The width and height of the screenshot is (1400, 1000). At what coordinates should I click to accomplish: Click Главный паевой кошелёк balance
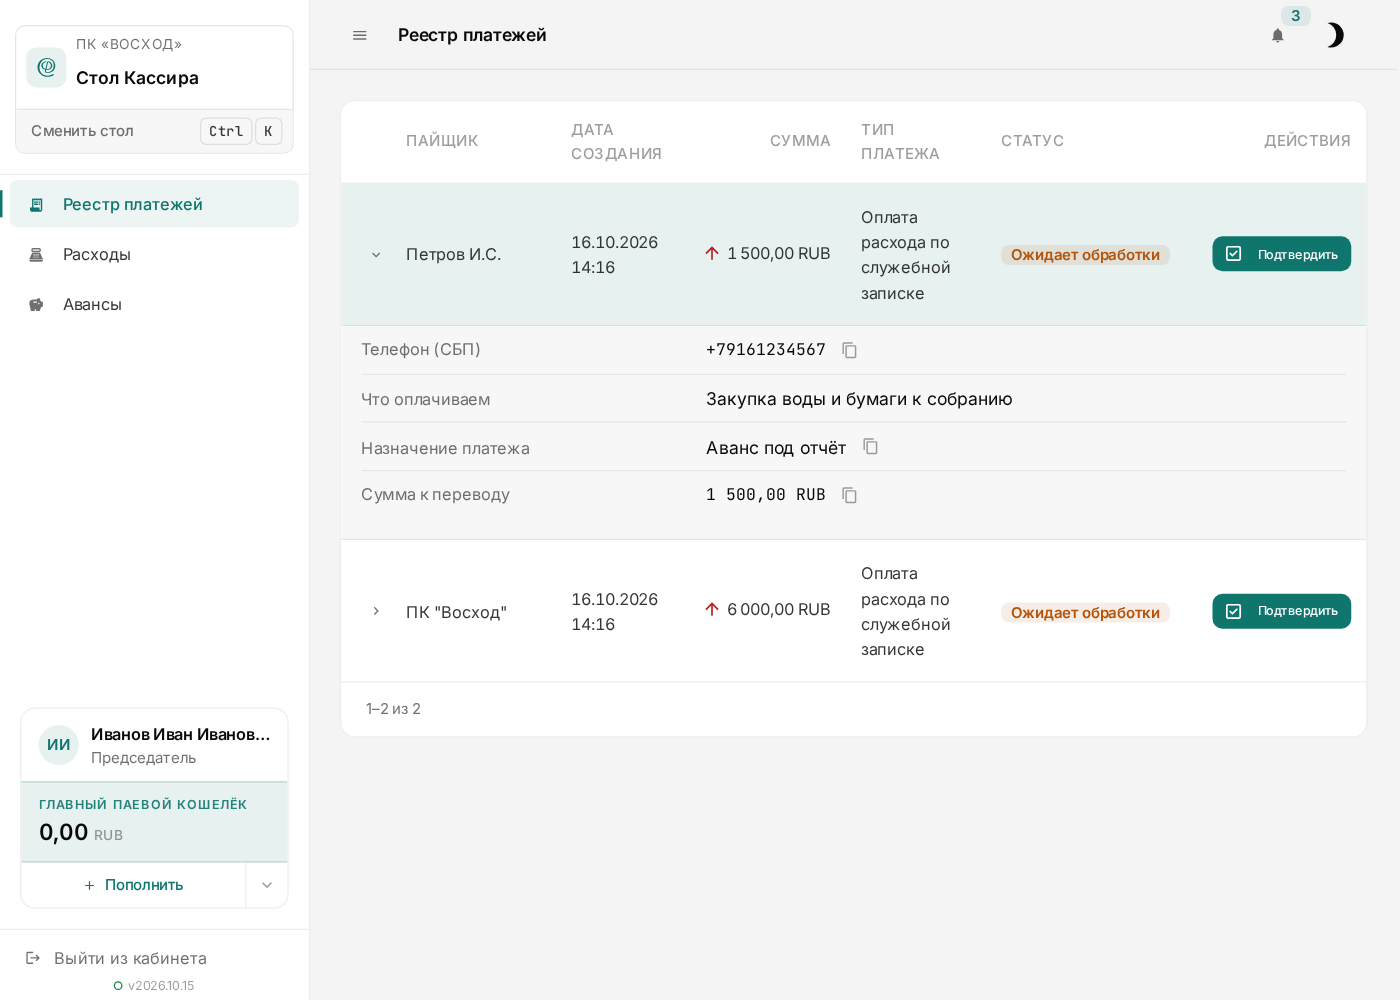click(x=154, y=822)
